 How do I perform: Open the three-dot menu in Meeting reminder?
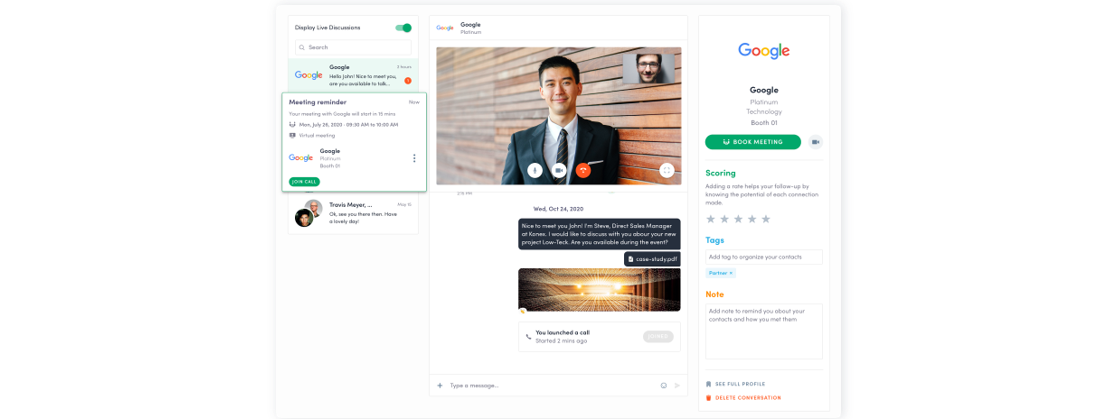point(414,158)
